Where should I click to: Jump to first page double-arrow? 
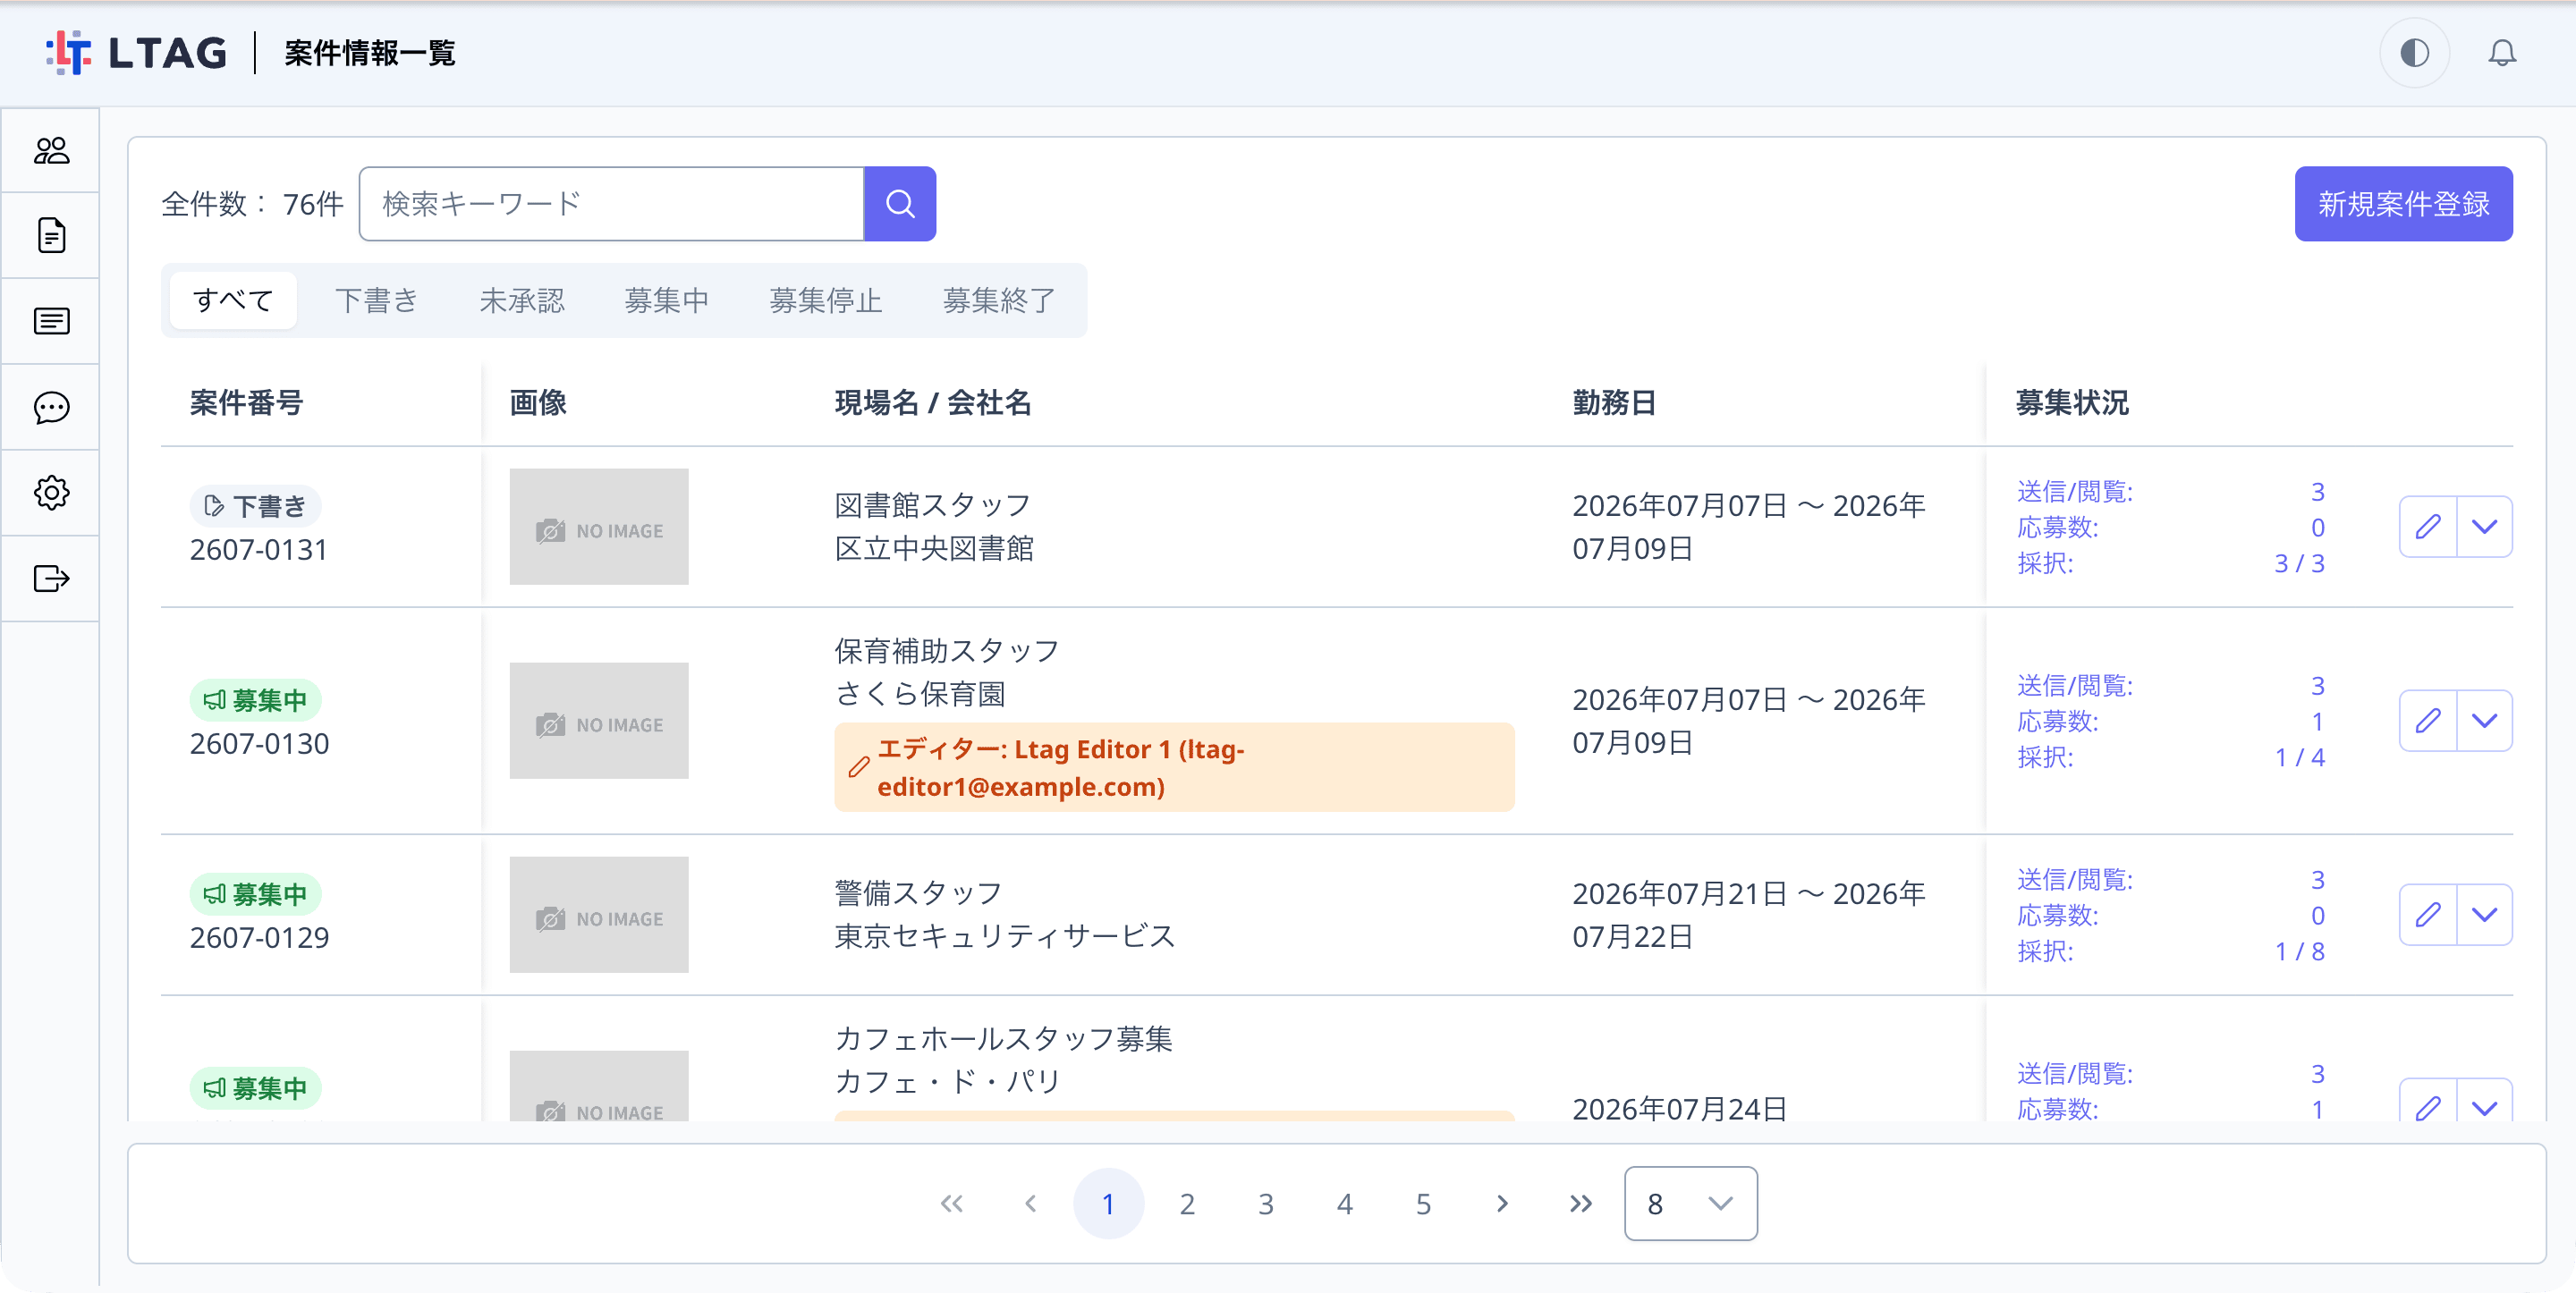coord(951,1203)
